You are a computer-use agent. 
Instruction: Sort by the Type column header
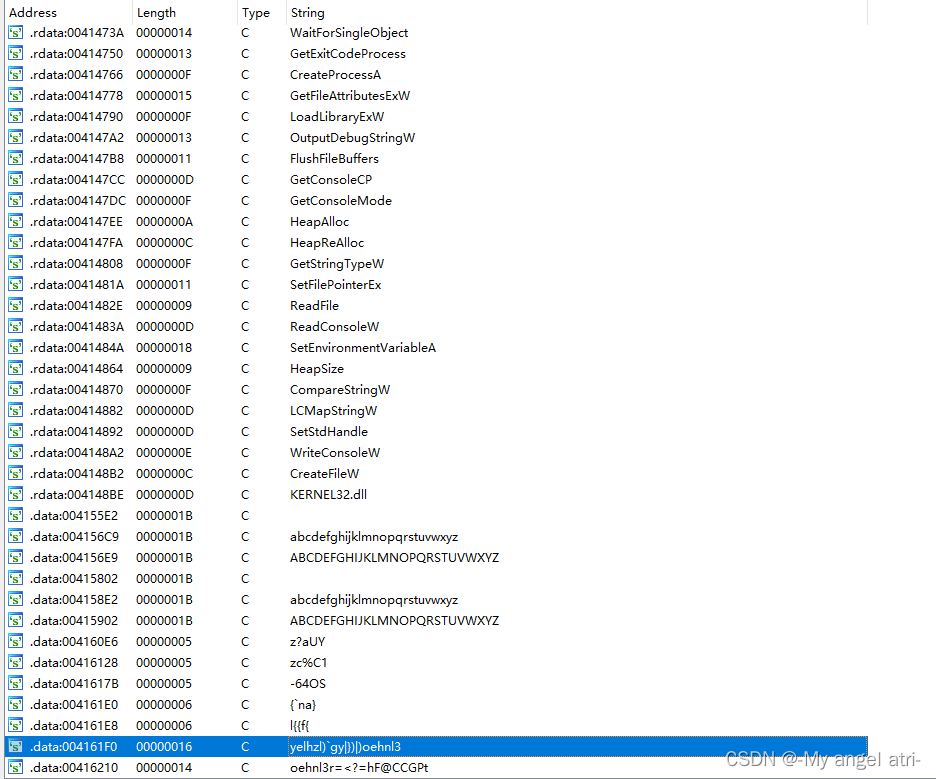click(256, 13)
